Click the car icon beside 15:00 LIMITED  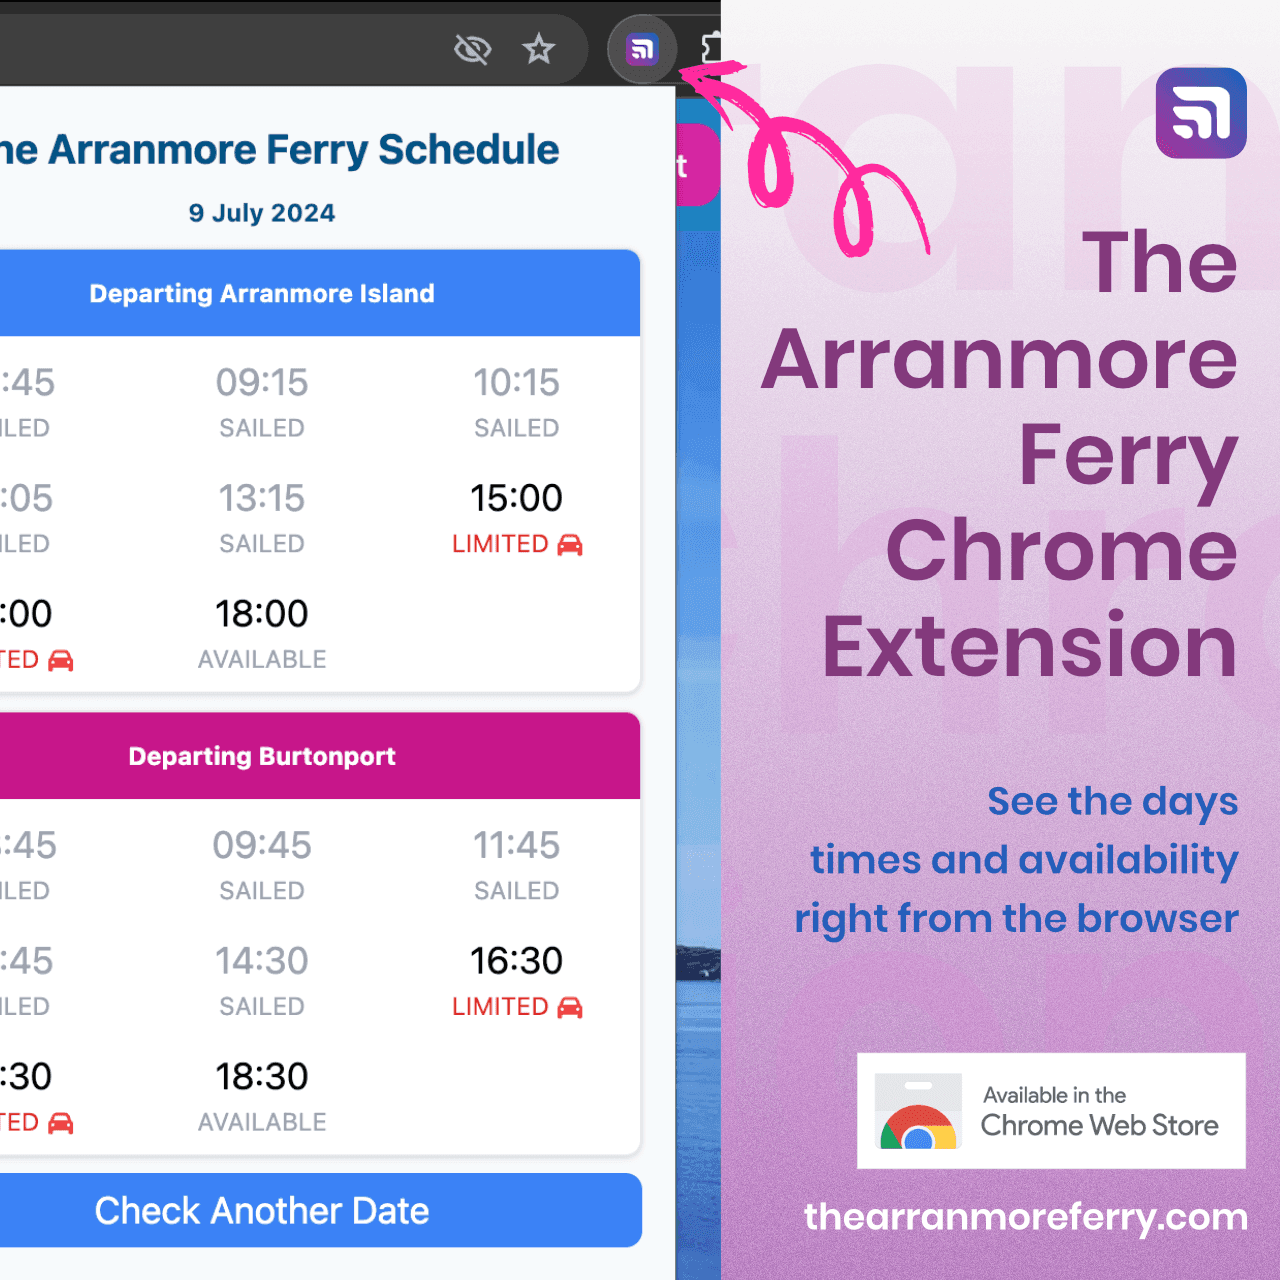coord(570,544)
